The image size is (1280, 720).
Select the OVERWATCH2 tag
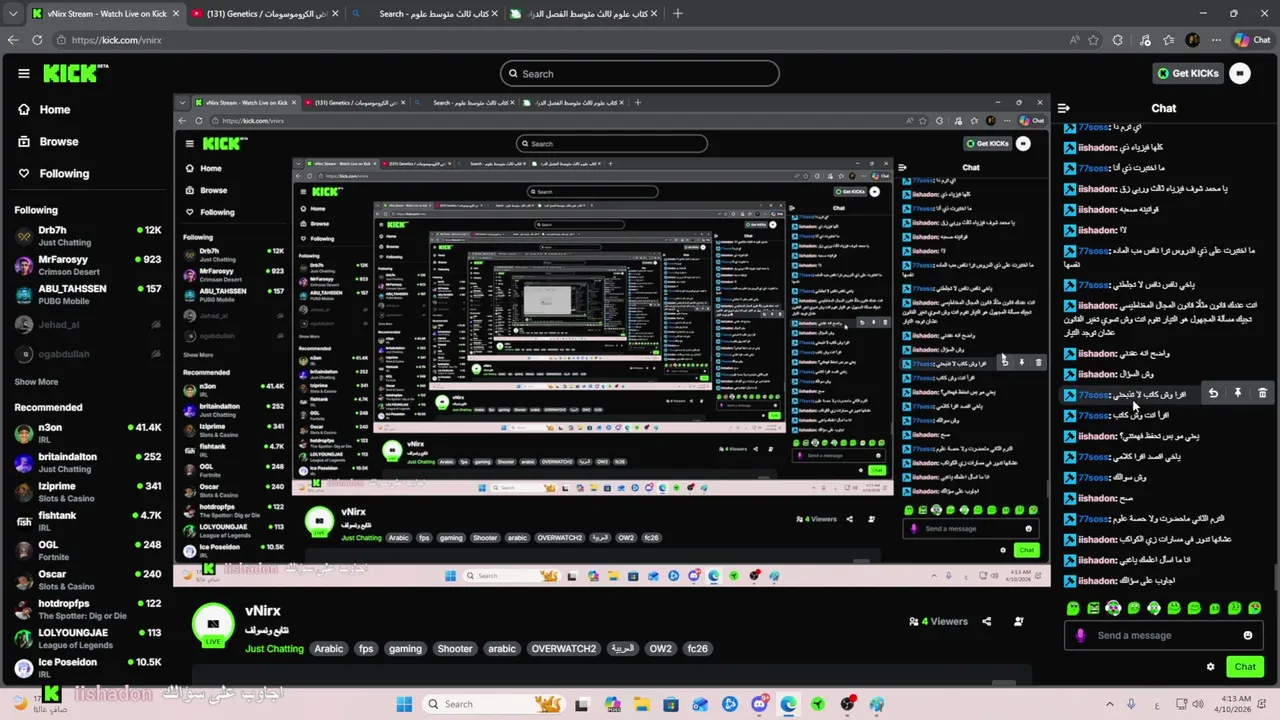(x=563, y=649)
